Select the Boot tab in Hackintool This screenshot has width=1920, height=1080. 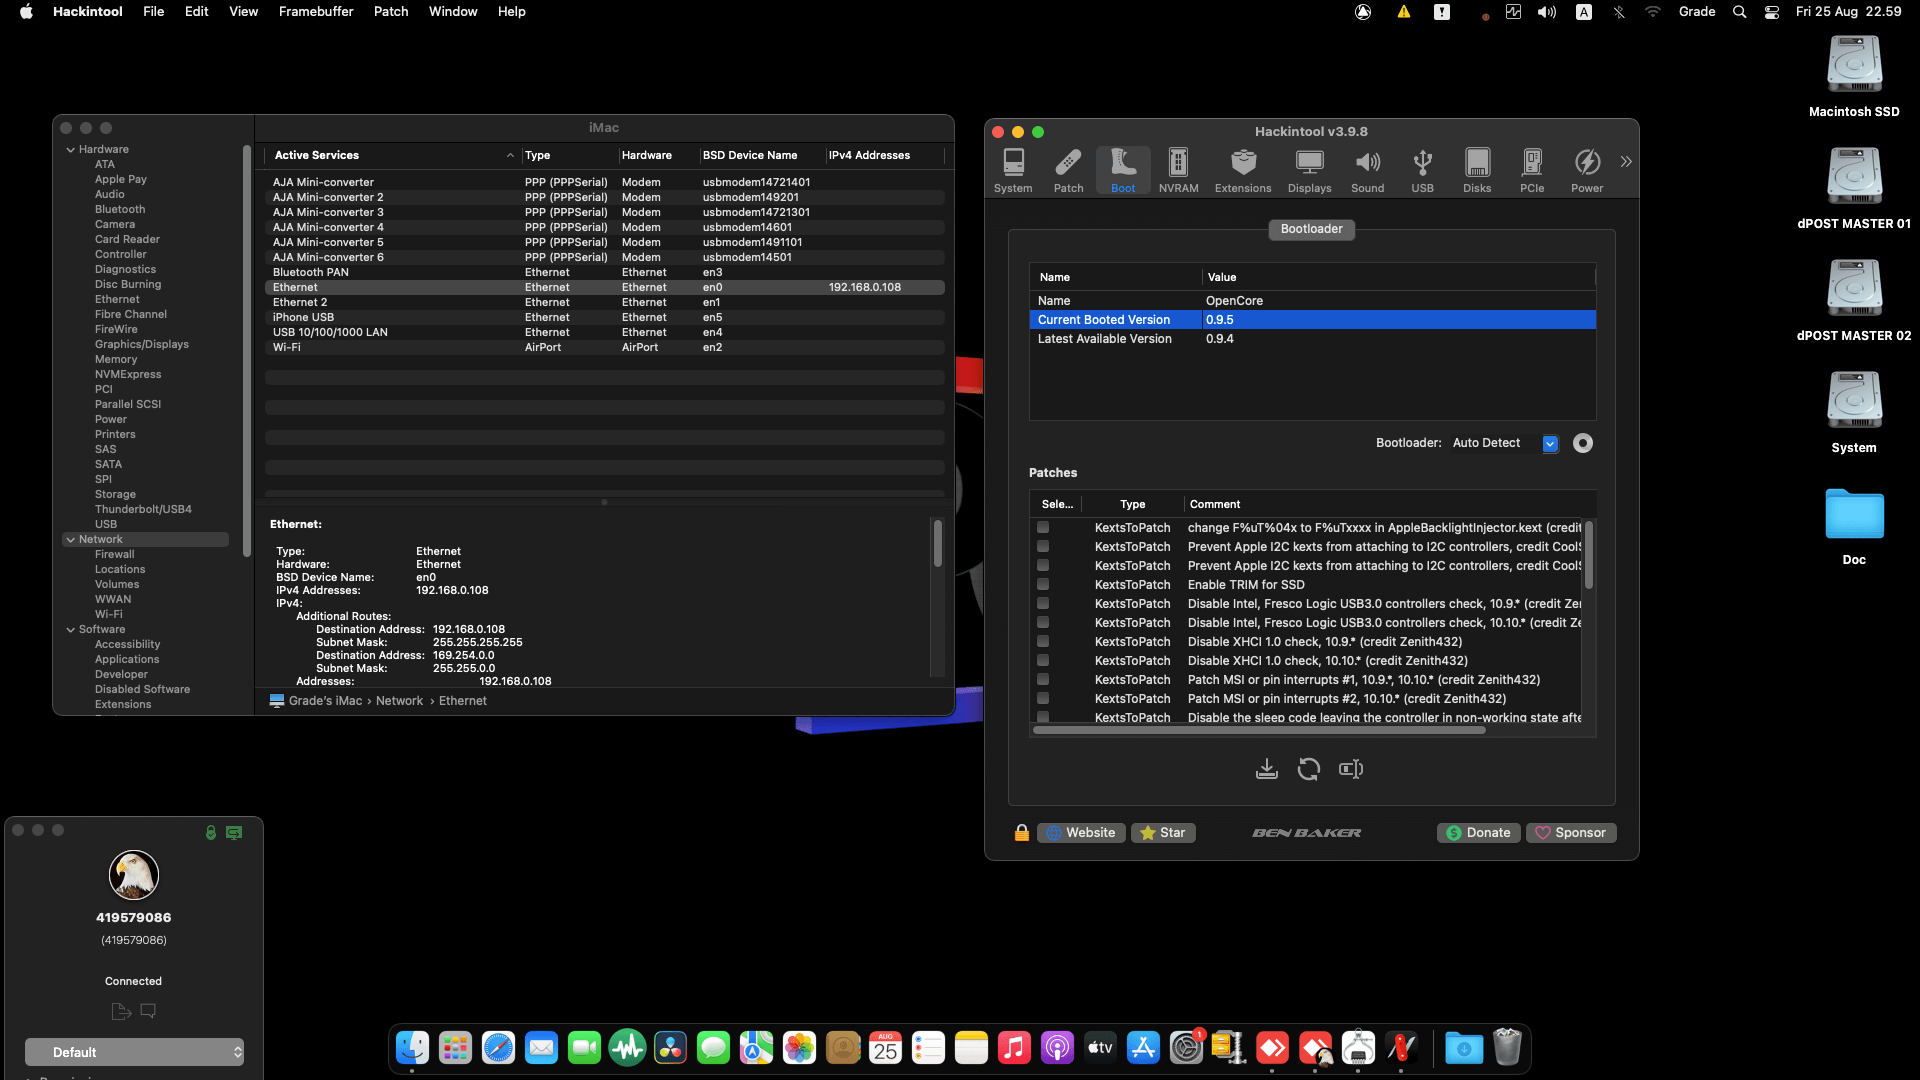pos(1123,170)
